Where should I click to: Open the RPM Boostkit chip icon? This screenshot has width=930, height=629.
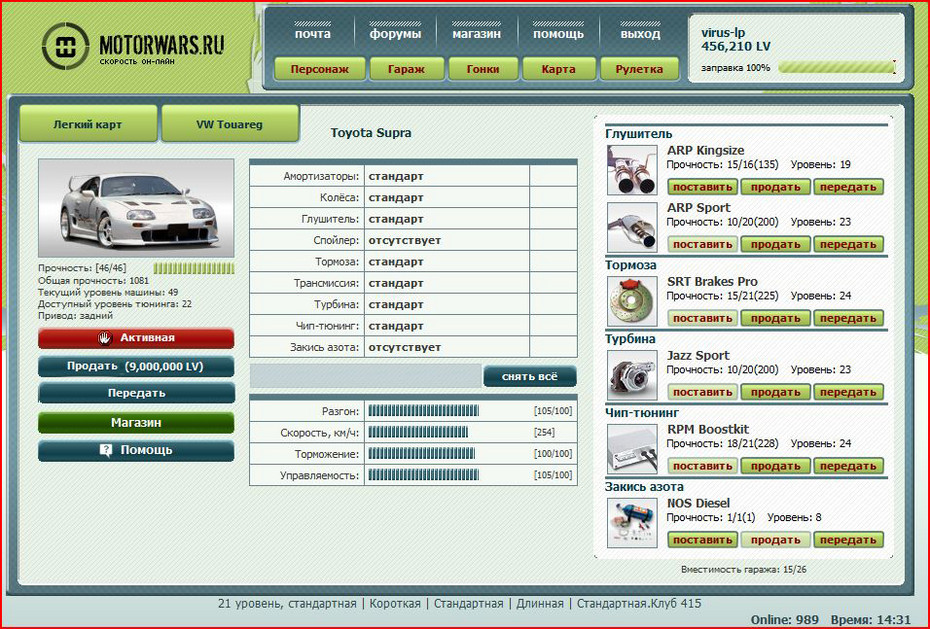pyautogui.click(x=632, y=449)
